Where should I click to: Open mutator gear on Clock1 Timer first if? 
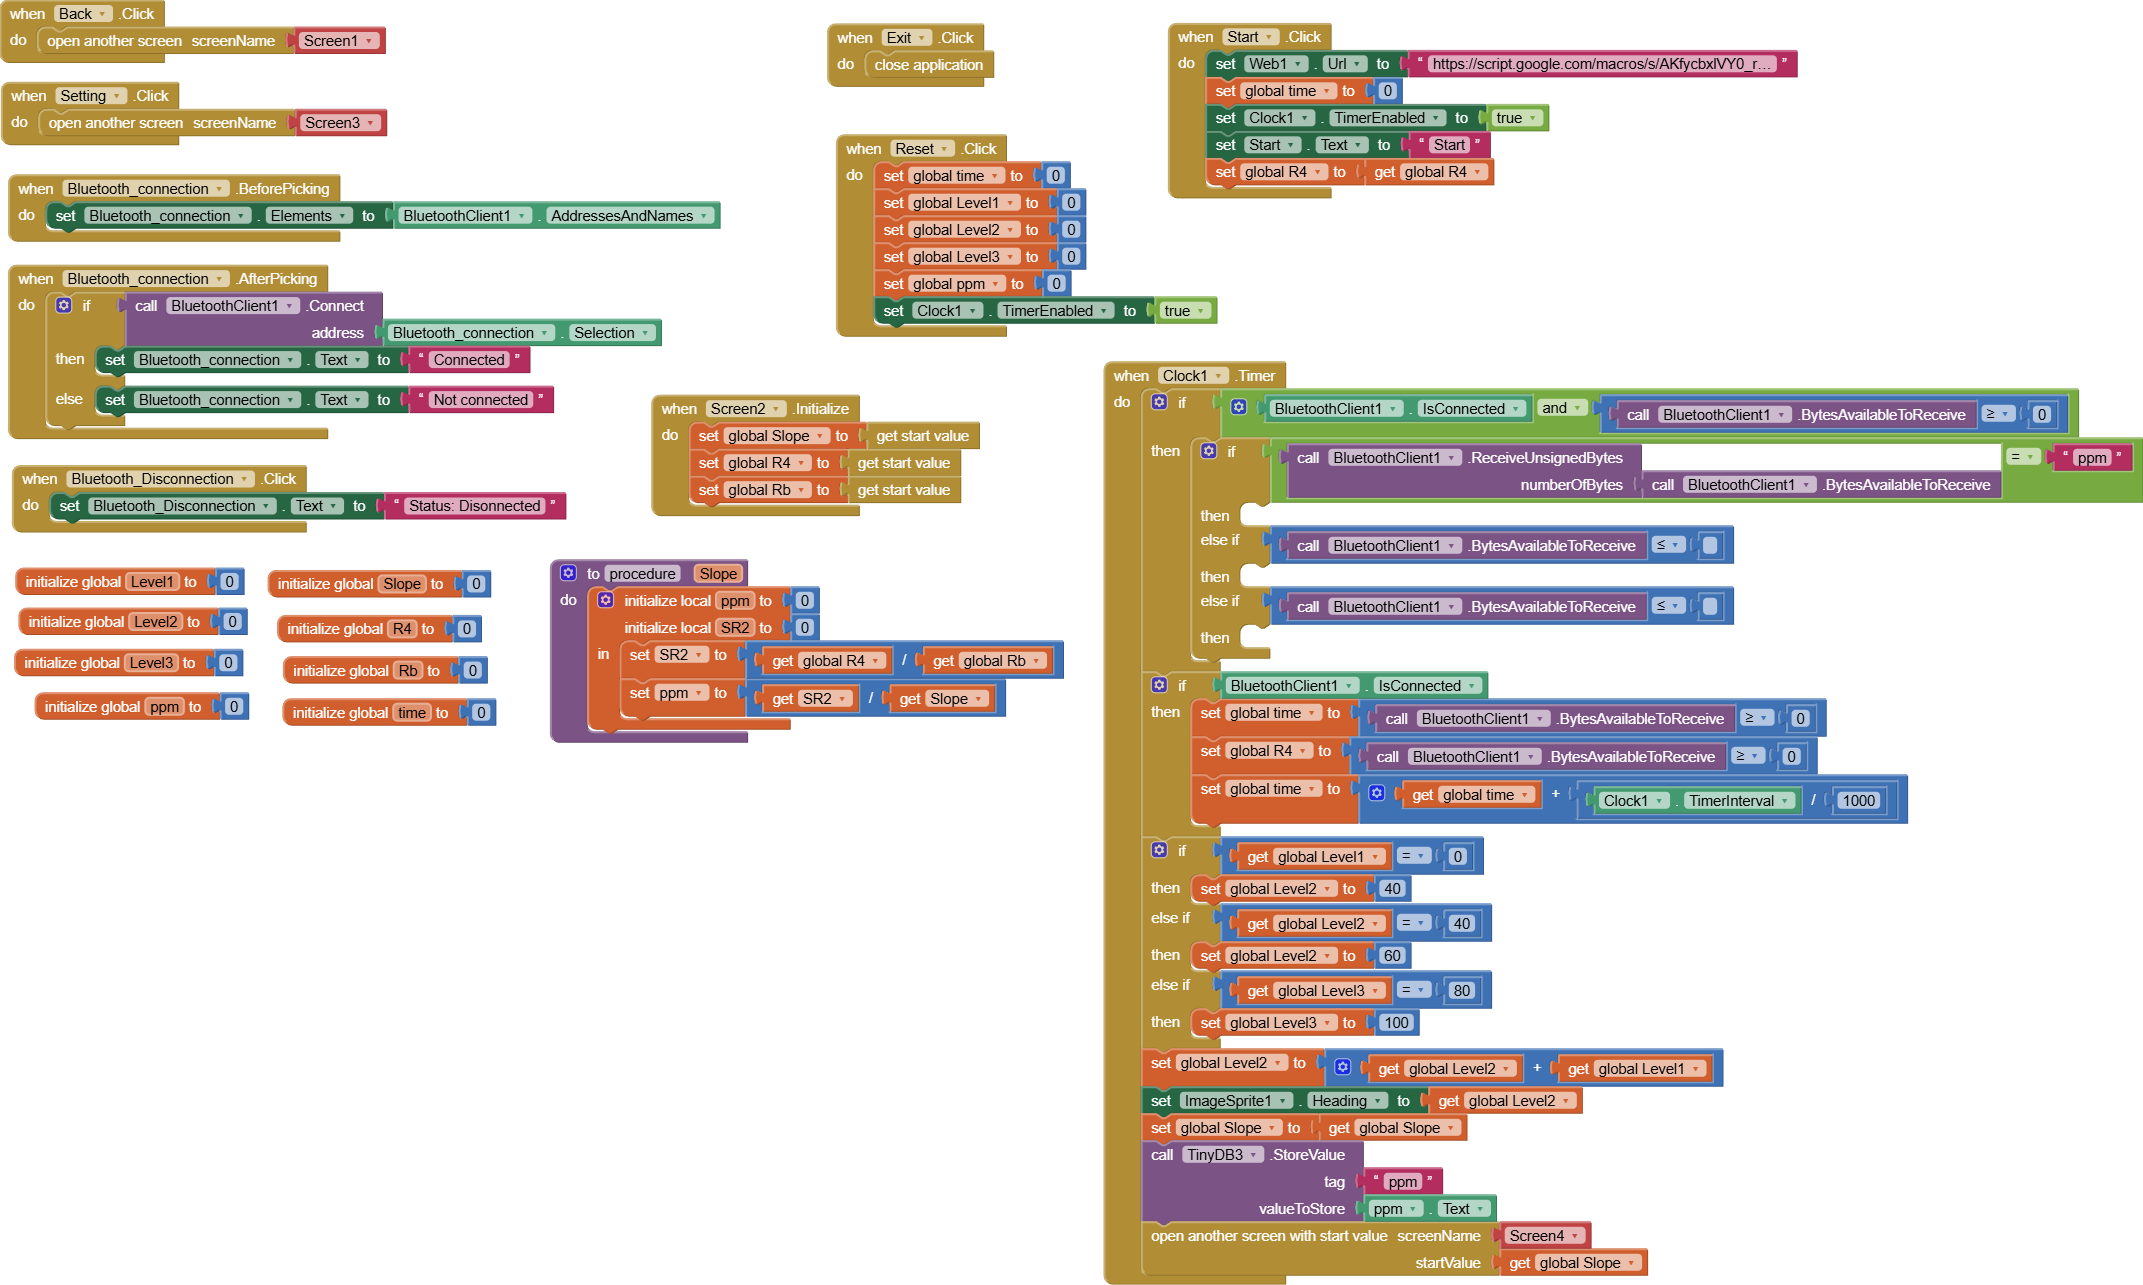coord(1159,402)
